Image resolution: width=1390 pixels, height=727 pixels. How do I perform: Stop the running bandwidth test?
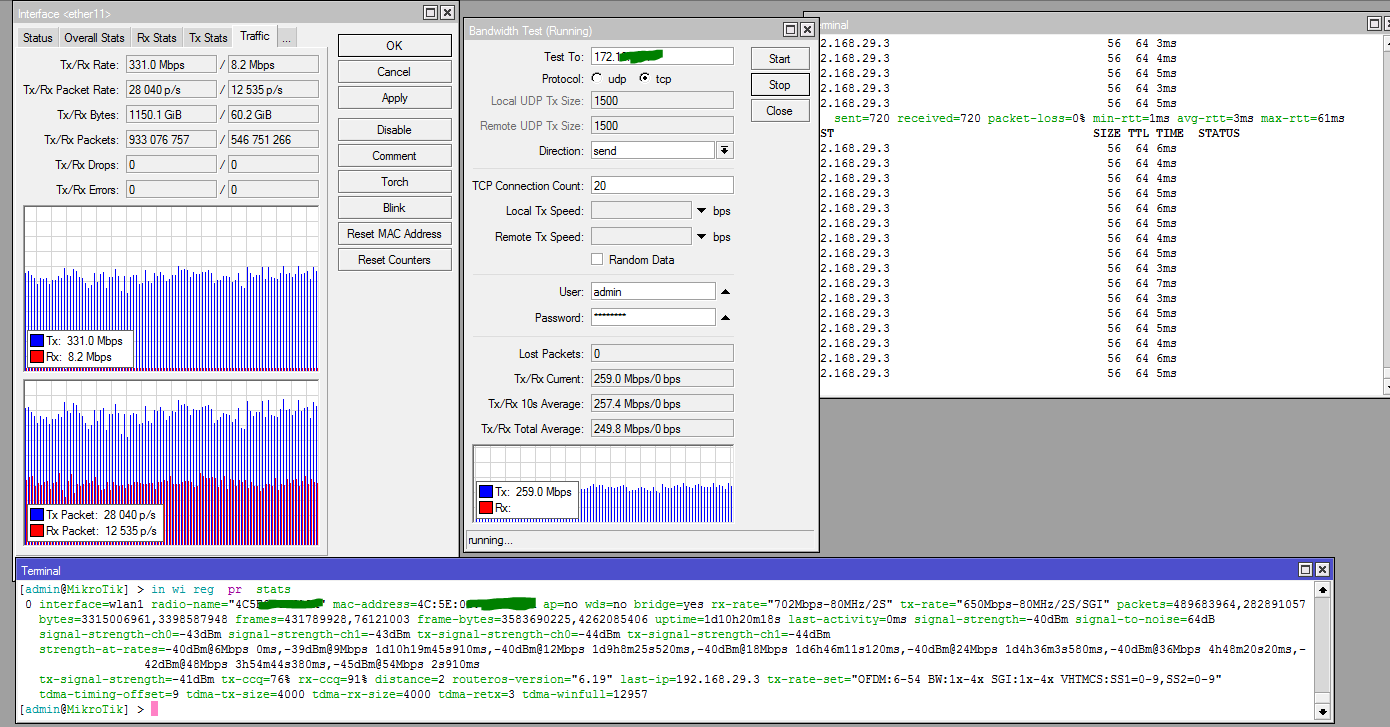pyautogui.click(x=779, y=85)
